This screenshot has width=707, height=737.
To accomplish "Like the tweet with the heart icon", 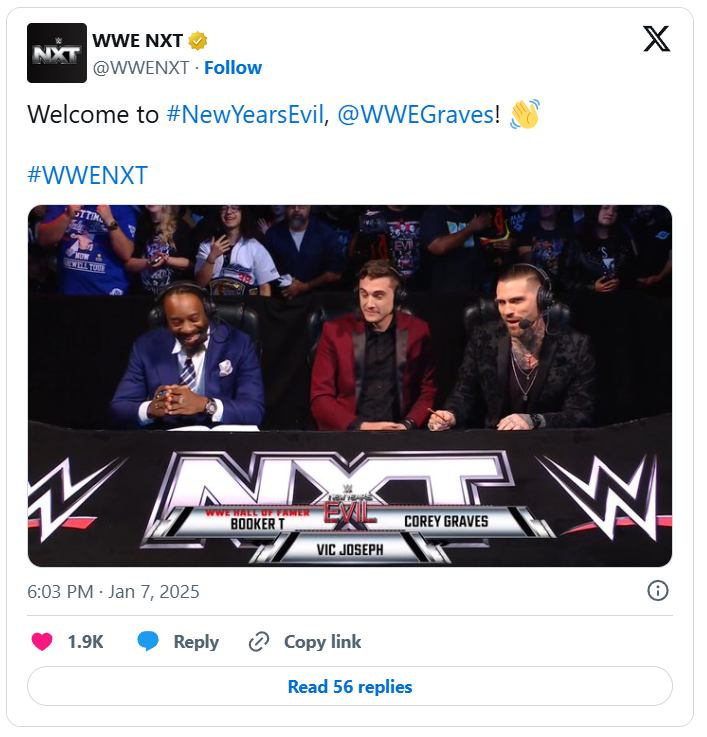I will coord(42,642).
